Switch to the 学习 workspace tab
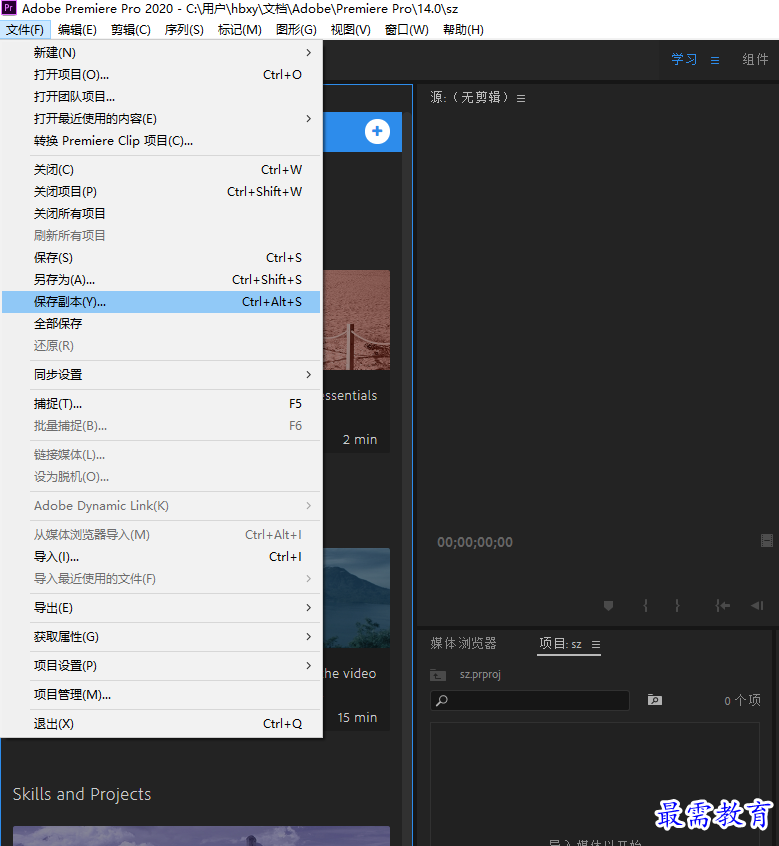779x846 pixels. coord(684,59)
